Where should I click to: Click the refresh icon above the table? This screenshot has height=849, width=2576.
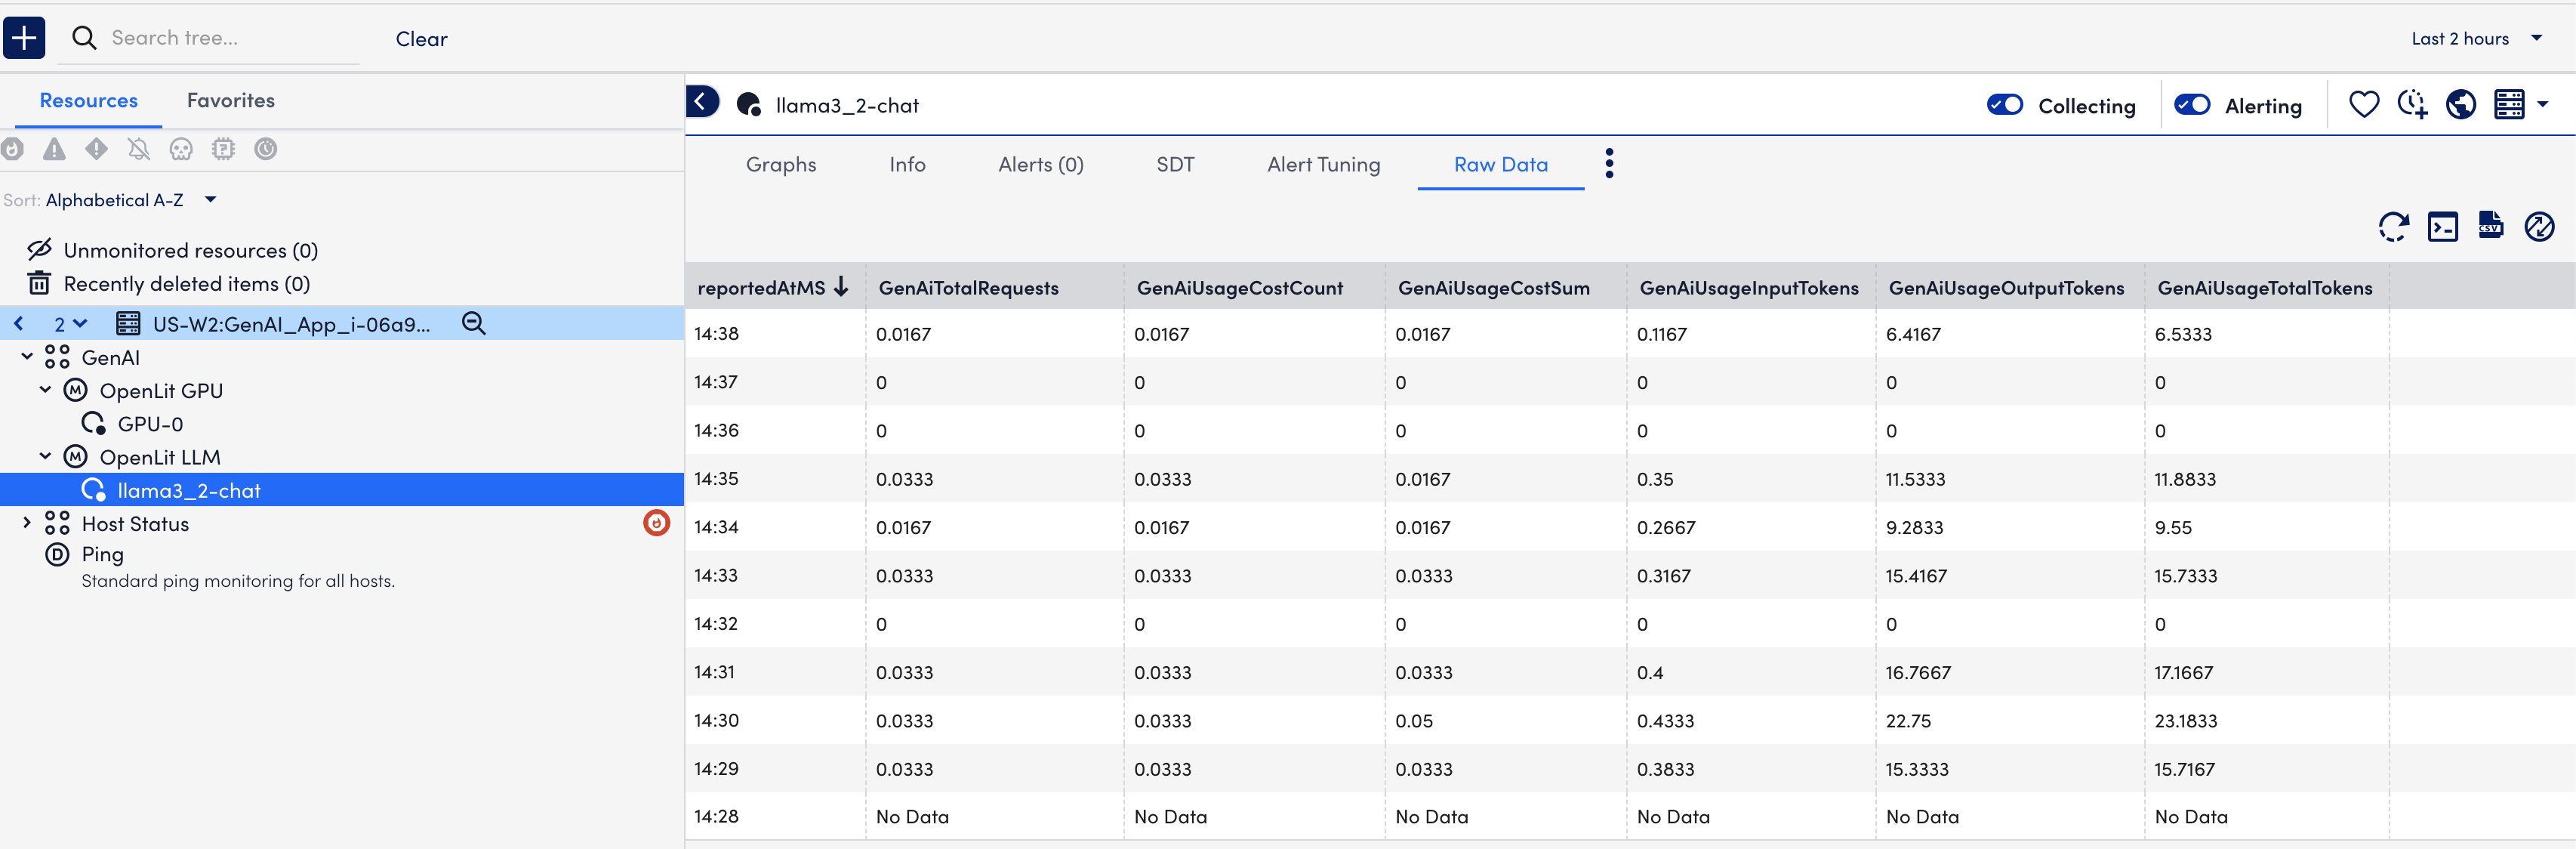(2393, 227)
